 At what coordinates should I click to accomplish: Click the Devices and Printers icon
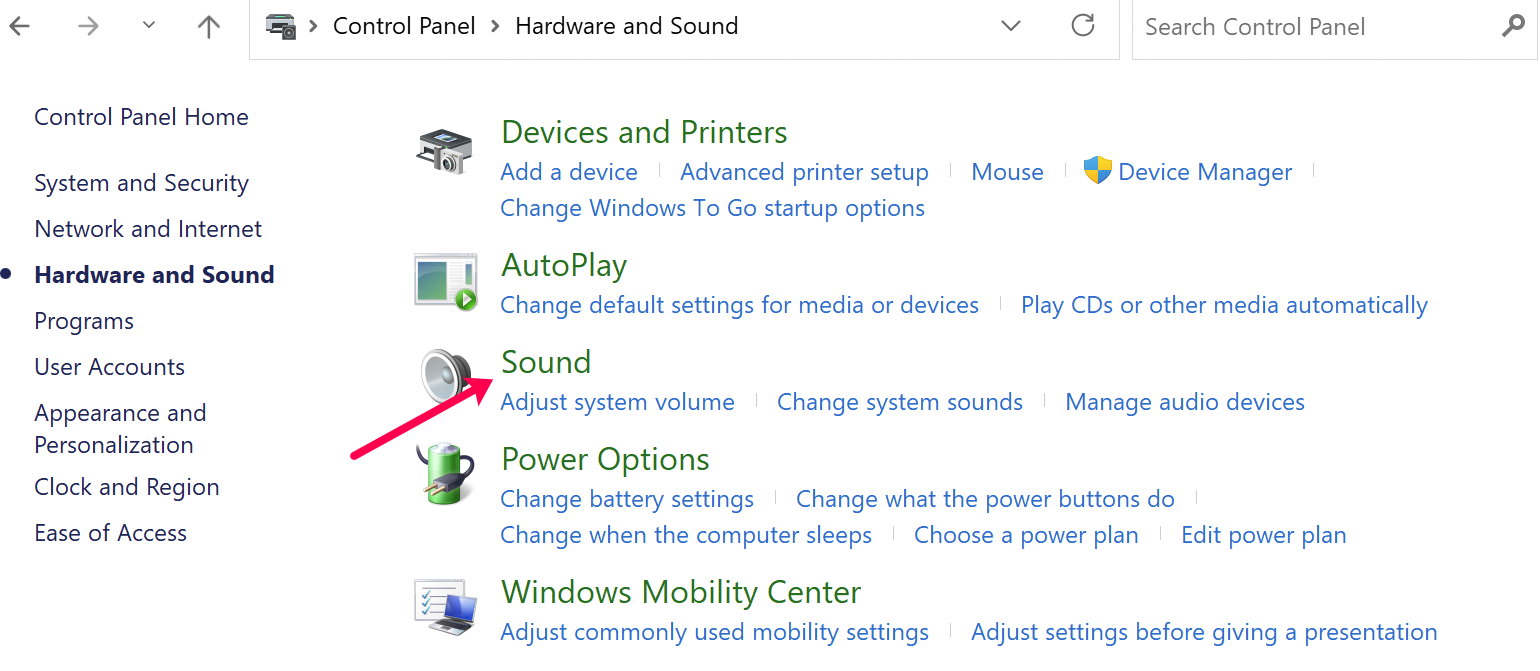click(x=445, y=151)
